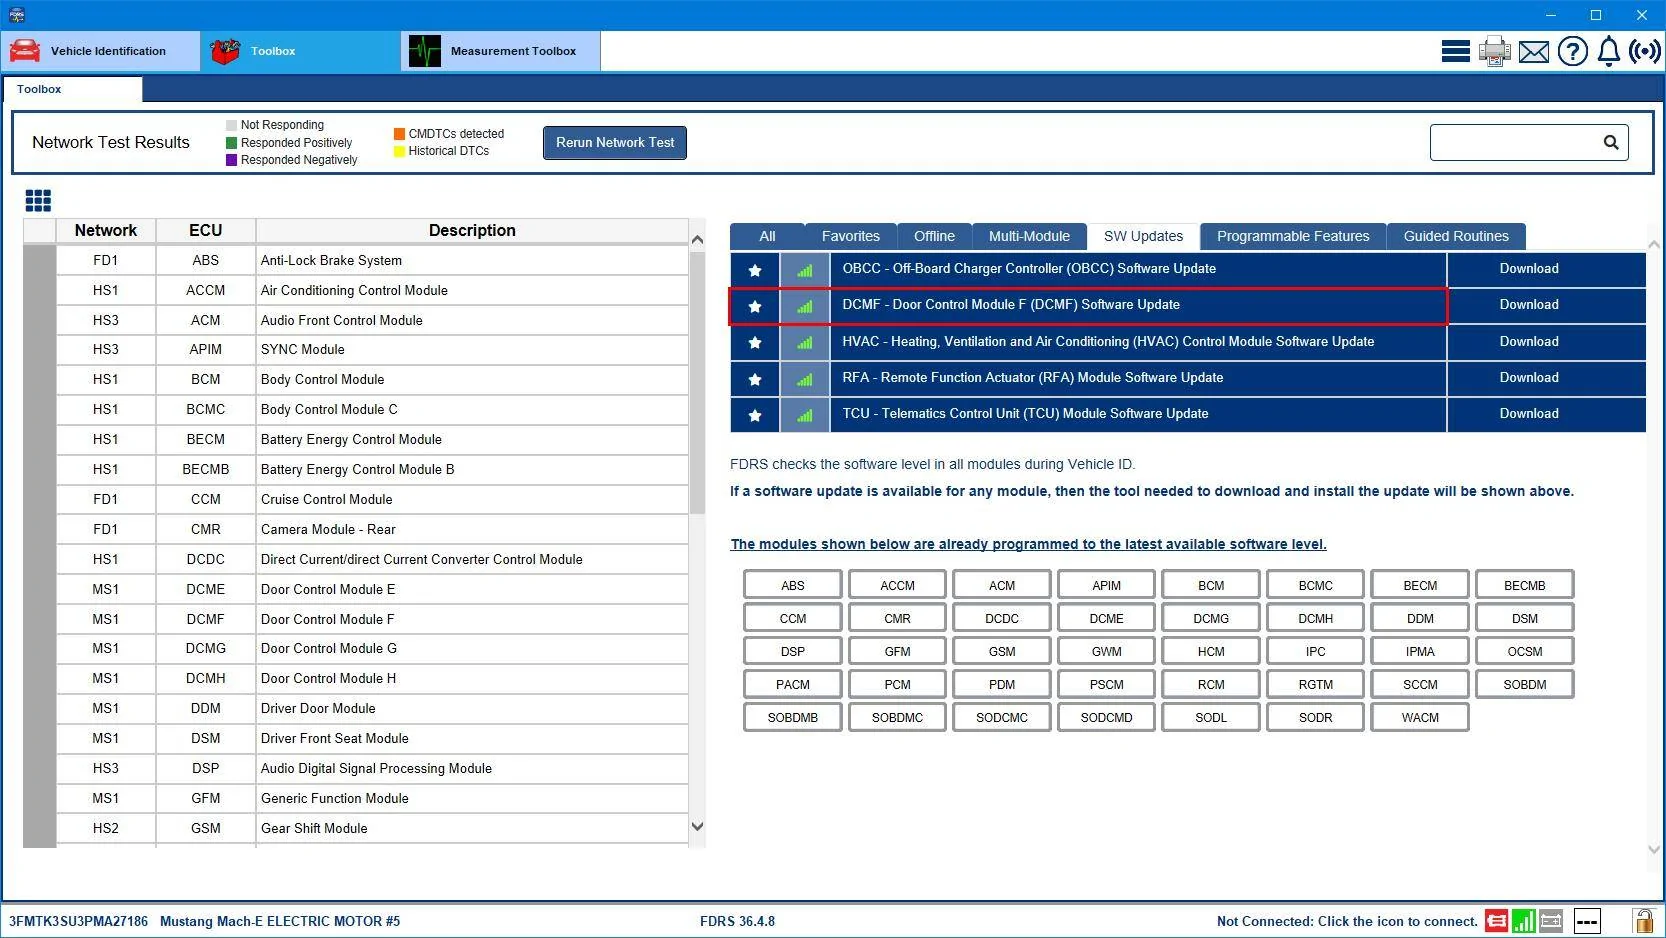1666x938 pixels.
Task: Favorite the DCMF software update star
Action: pos(755,306)
